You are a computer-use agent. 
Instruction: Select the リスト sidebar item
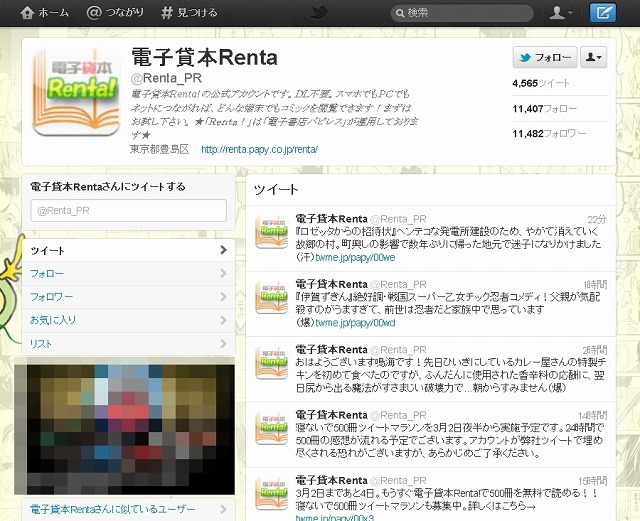129,344
